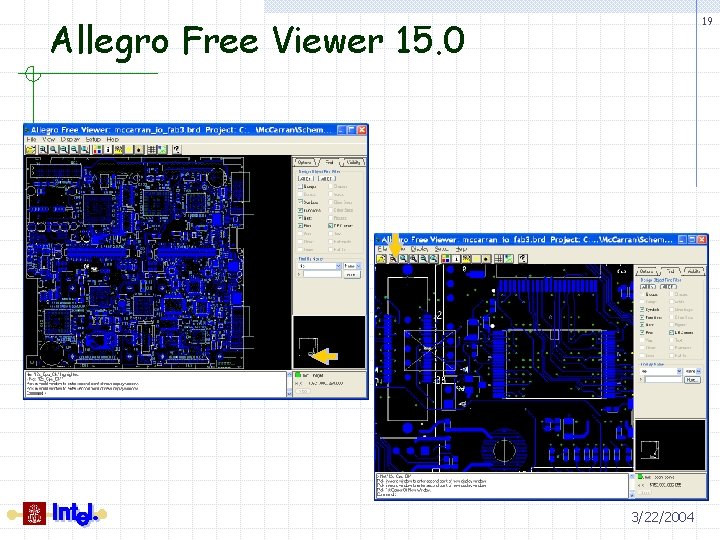Click All Off button in zoomed-in window
Viewport: 720px width, 540px height.
(668, 287)
